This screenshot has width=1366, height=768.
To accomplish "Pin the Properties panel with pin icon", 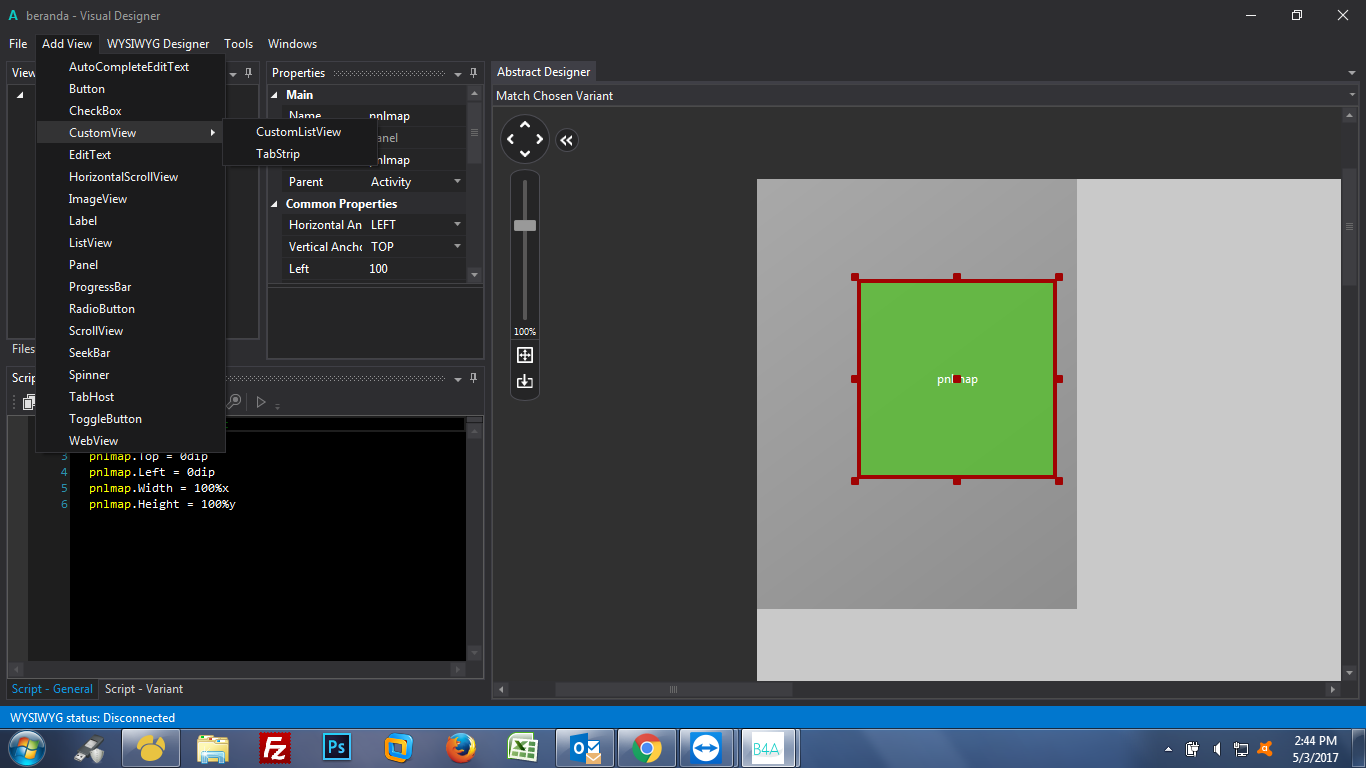I will tap(474, 73).
